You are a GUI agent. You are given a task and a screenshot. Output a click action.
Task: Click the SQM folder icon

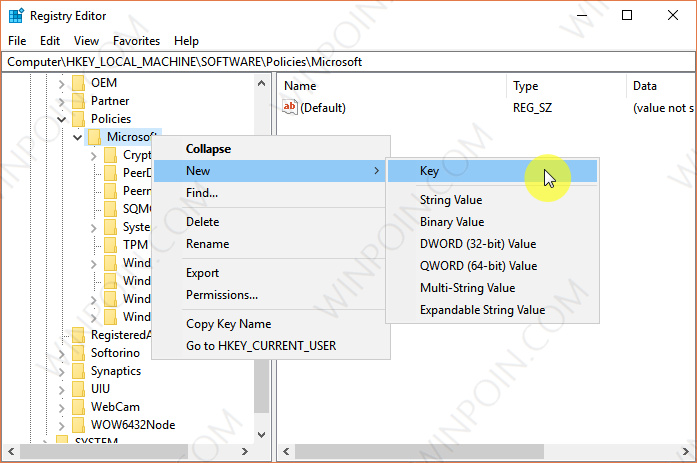pos(110,209)
